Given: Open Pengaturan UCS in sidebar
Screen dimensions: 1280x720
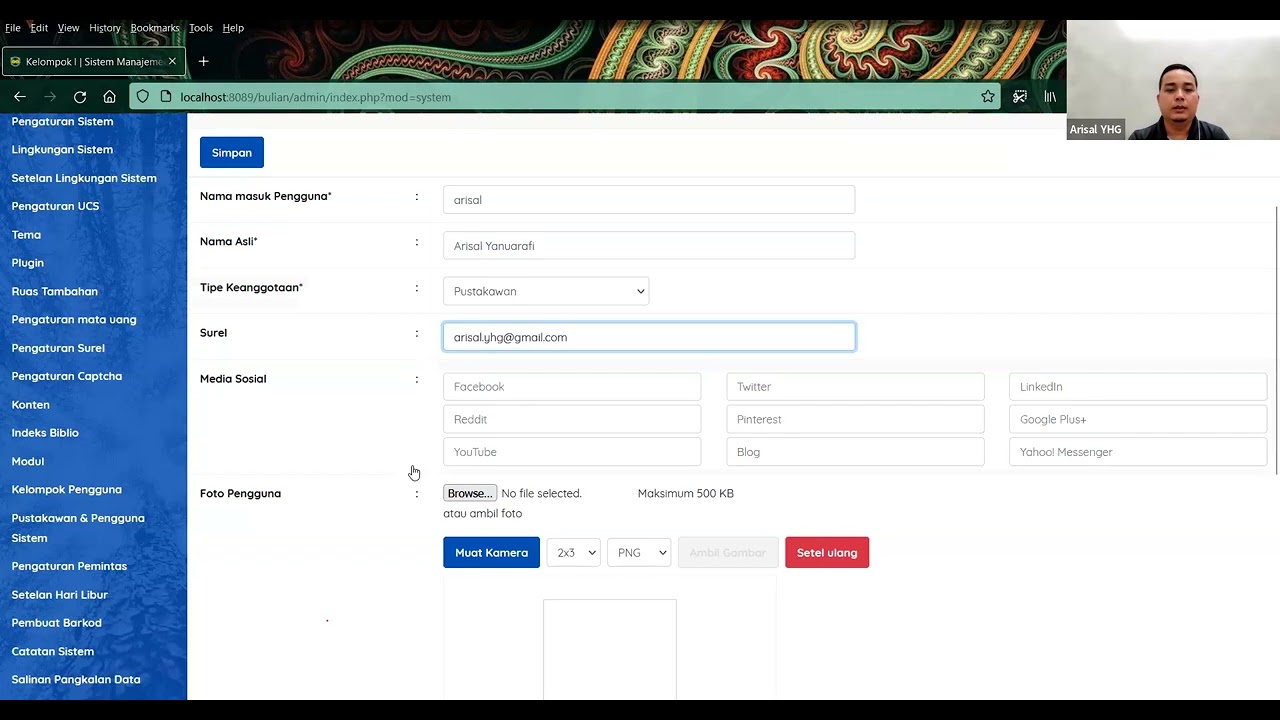Looking at the screenshot, I should tap(55, 206).
